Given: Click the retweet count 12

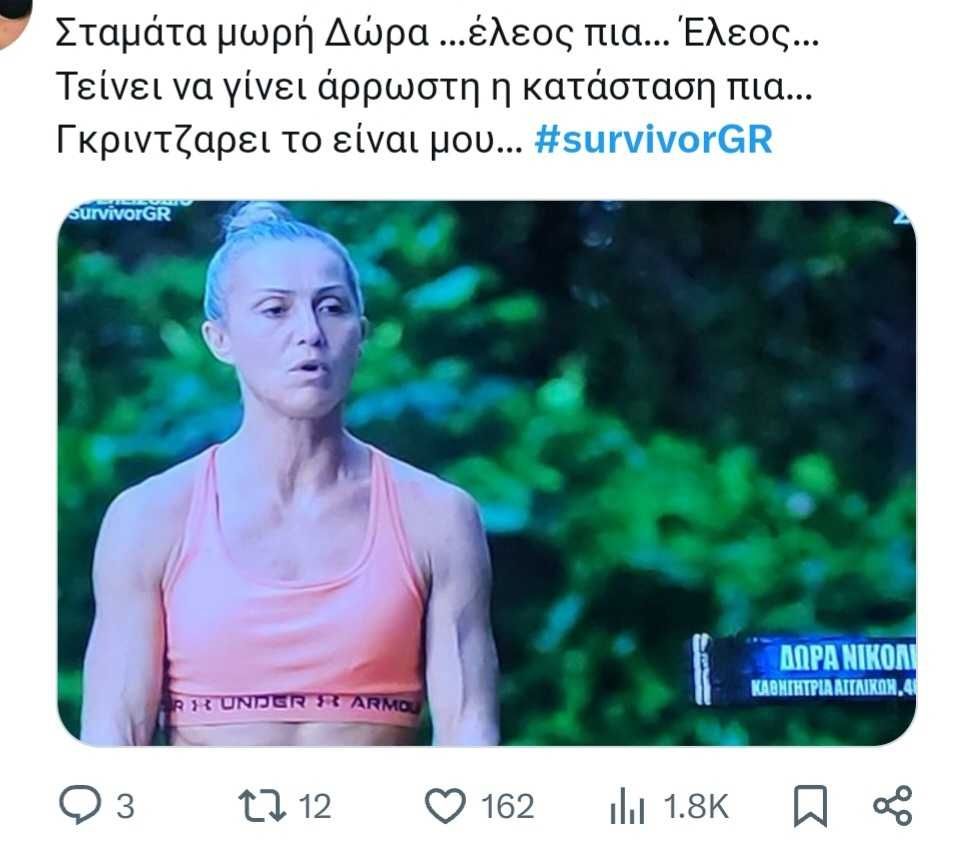Looking at the screenshot, I should coord(315,806).
